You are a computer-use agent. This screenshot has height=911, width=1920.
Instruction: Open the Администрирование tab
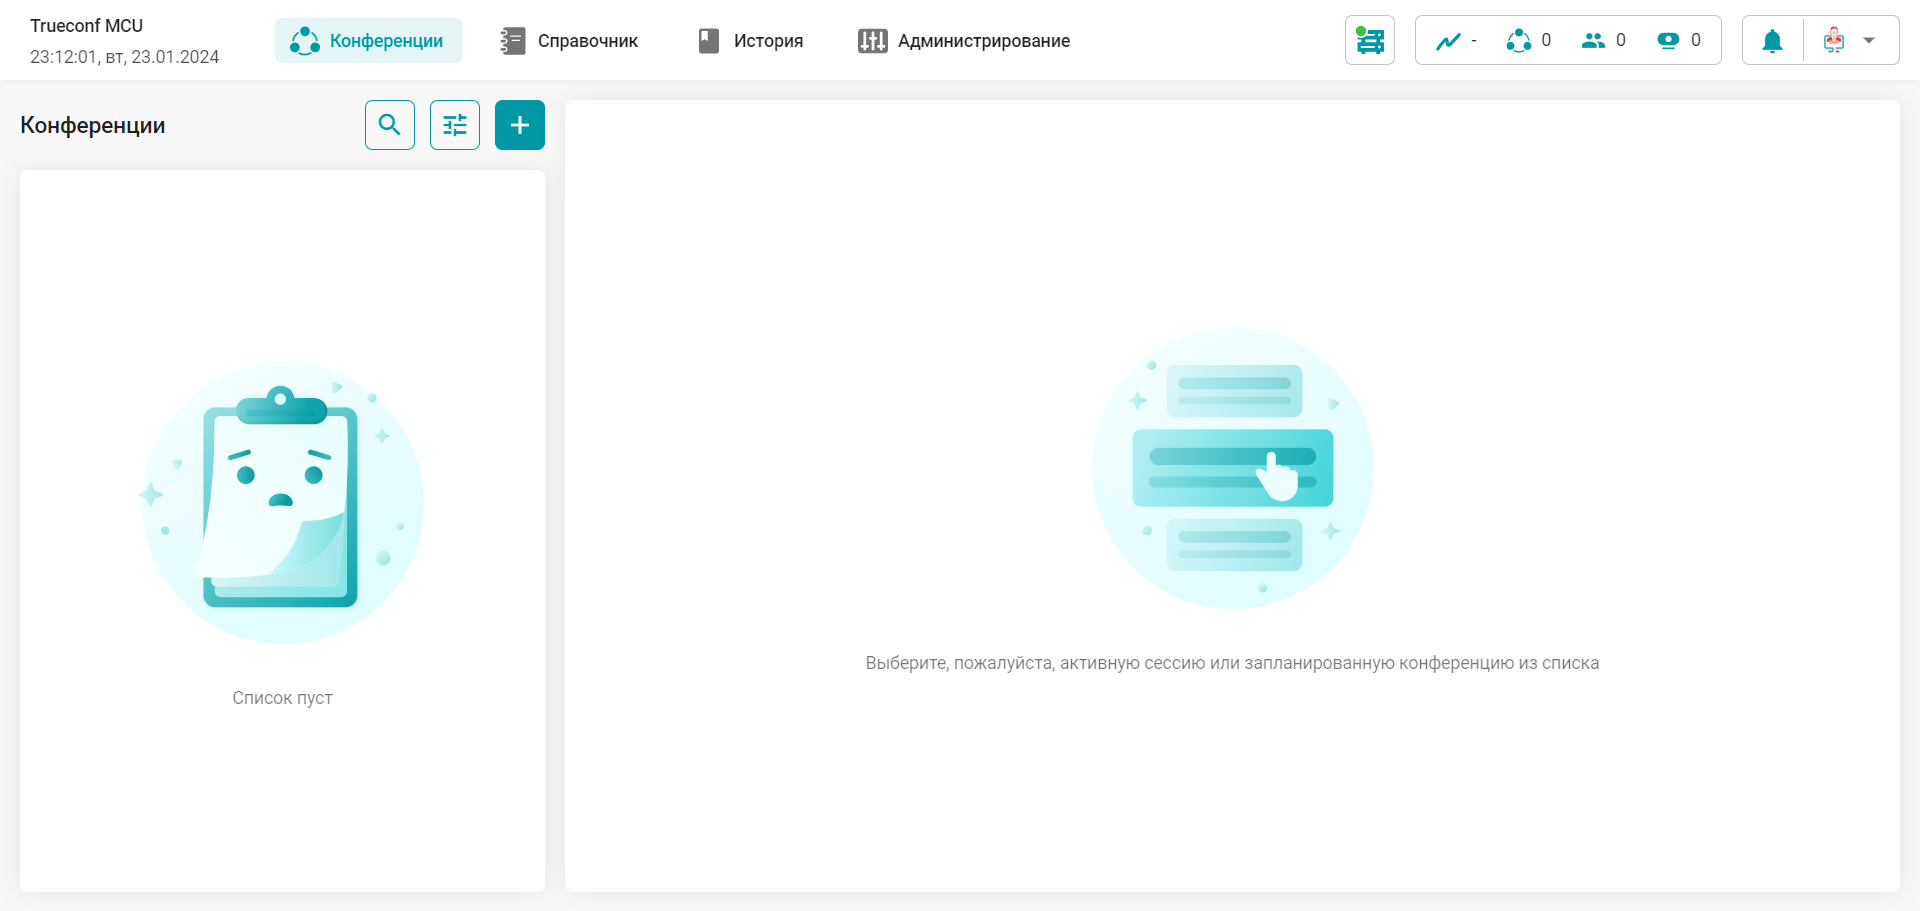pos(964,41)
